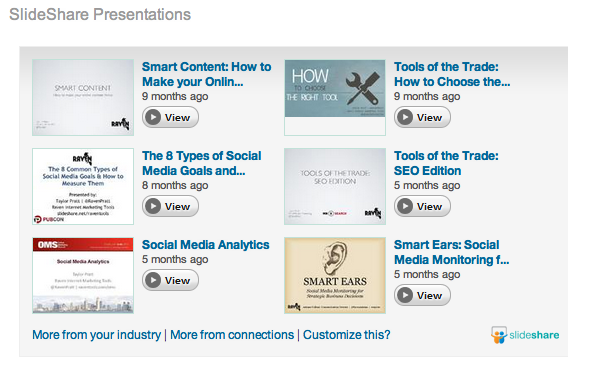
Task: Click the 'SlideShare Presentations' heading
Action: click(x=100, y=15)
